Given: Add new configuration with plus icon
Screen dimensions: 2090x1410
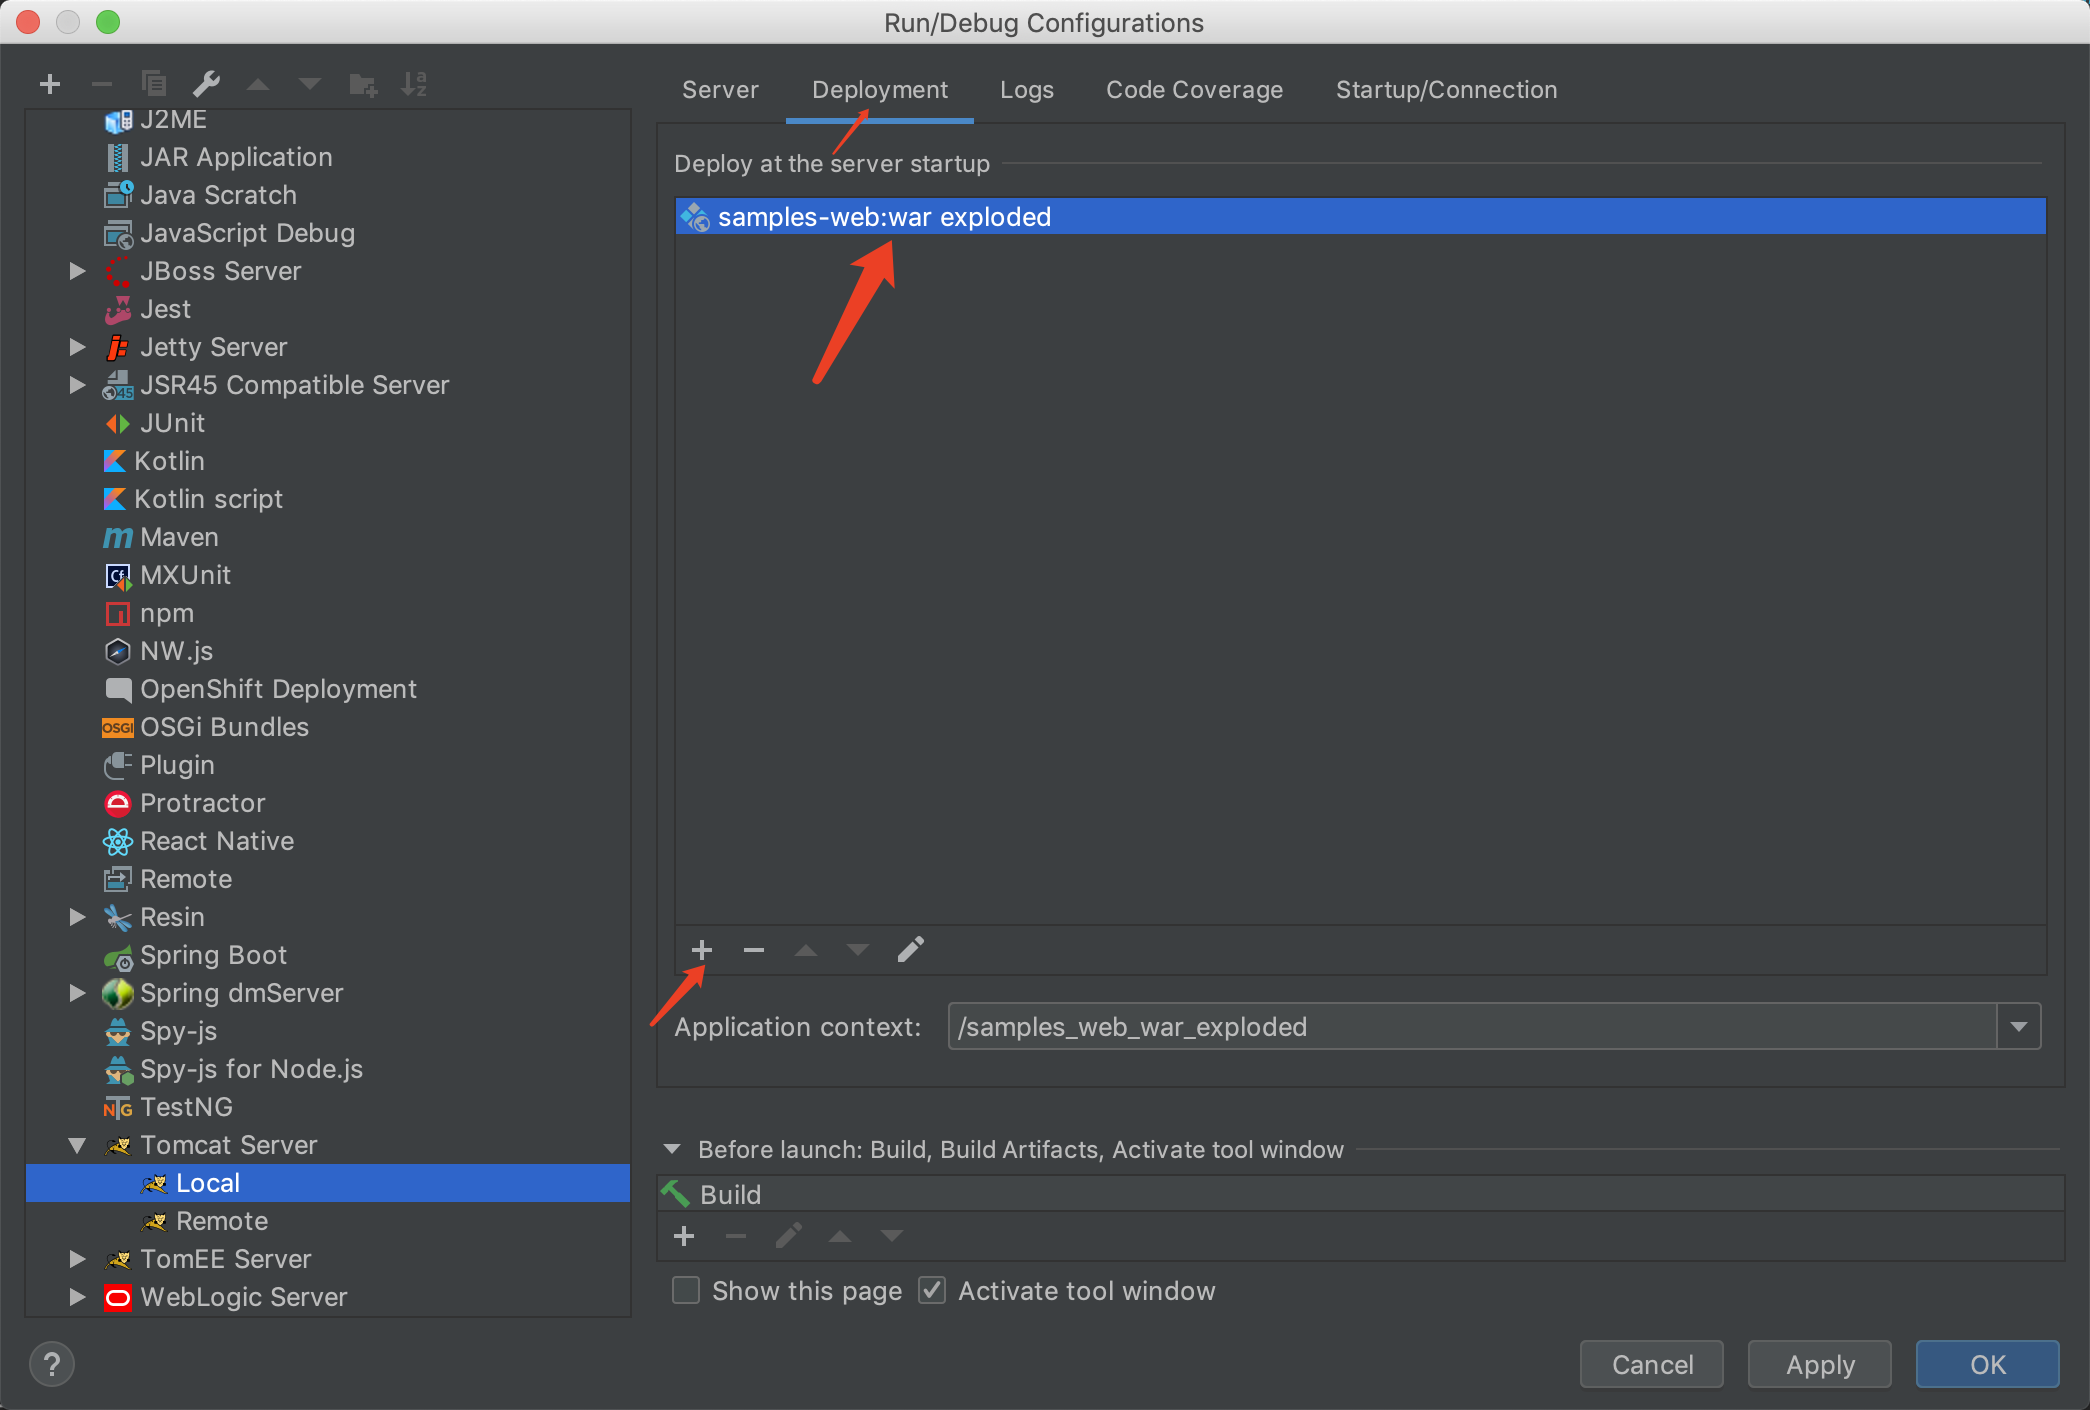Looking at the screenshot, I should tap(50, 84).
